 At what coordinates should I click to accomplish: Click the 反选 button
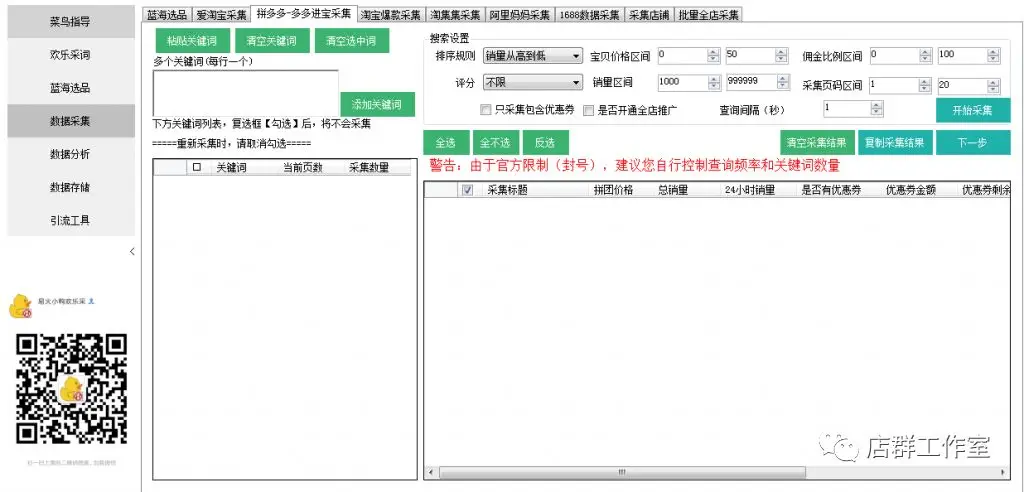(545, 143)
